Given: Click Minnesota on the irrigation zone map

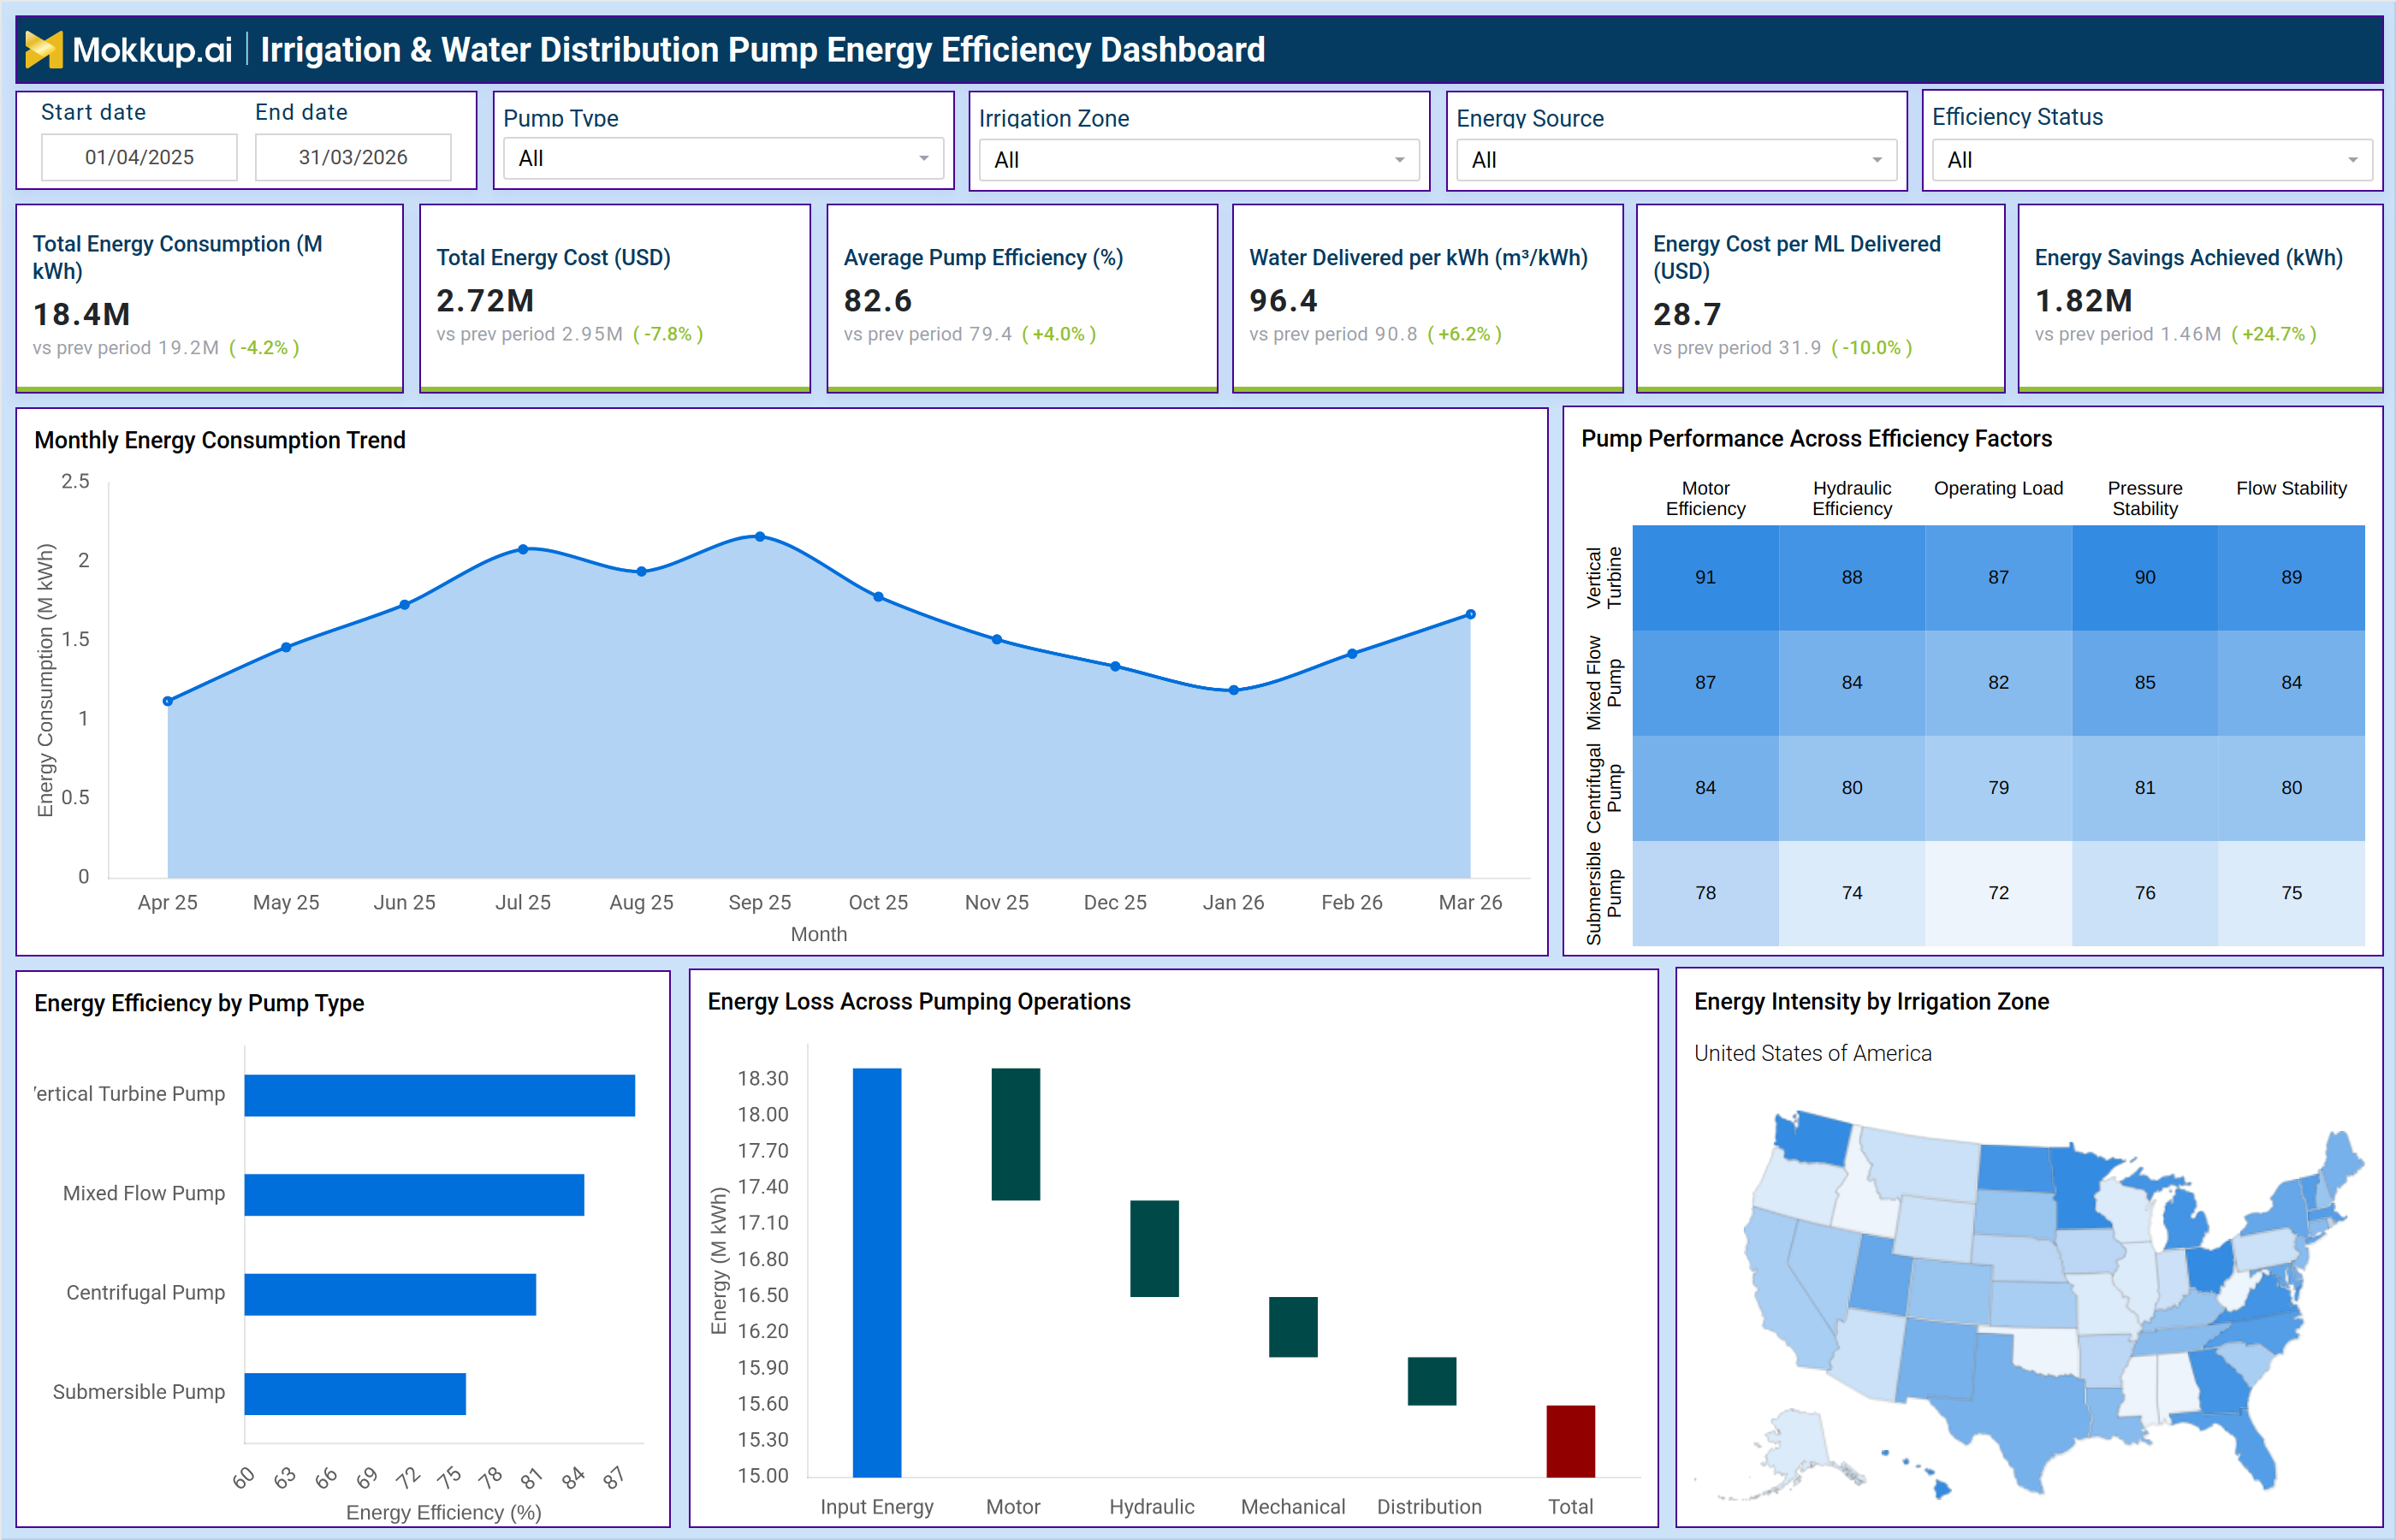Looking at the screenshot, I should (2080, 1190).
